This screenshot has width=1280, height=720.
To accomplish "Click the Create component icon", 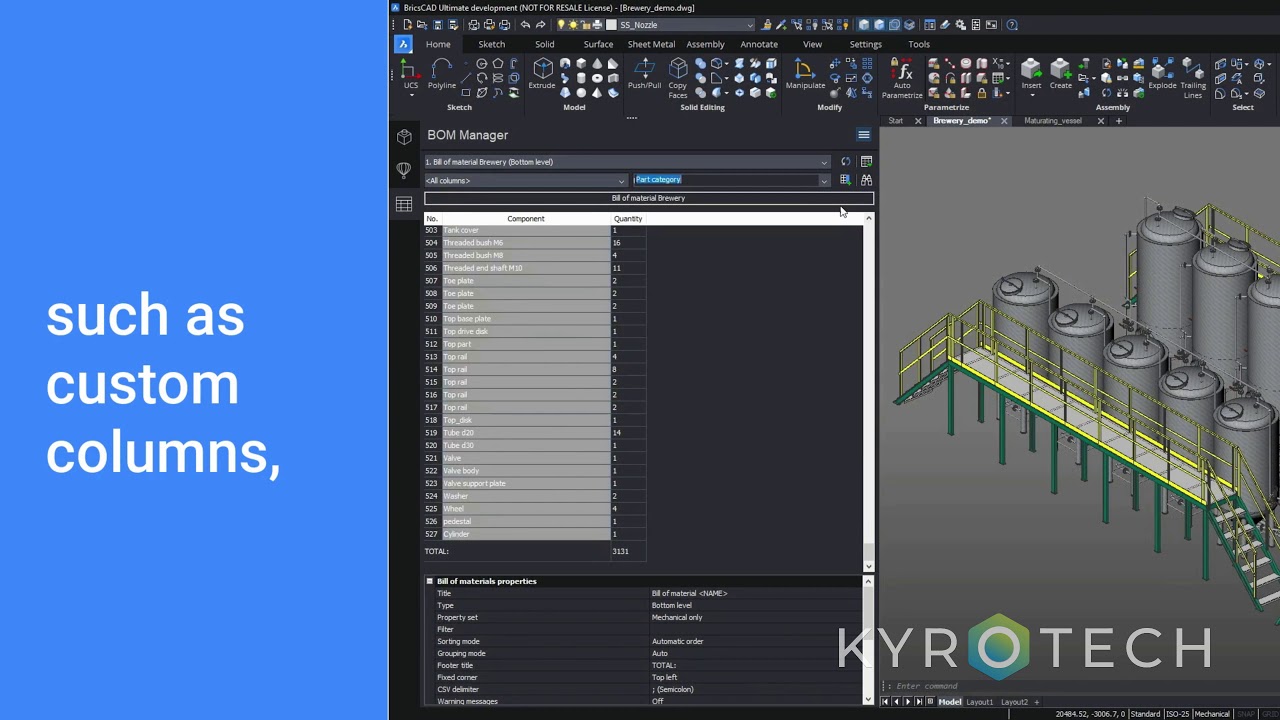I will [1061, 73].
